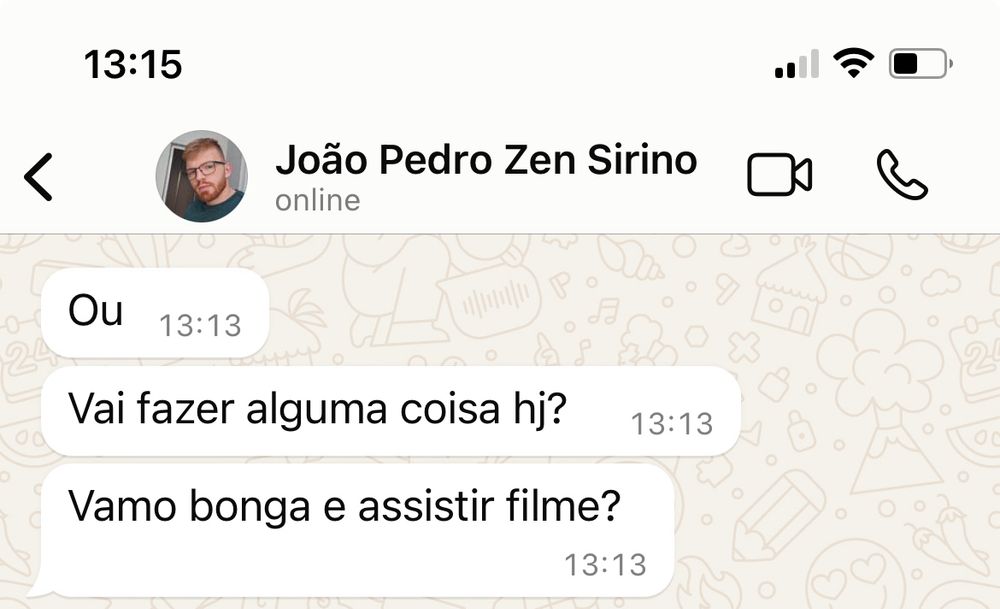1000x609 pixels.
Task: Select the Vamo bonga e assistir filme message
Action: click(x=357, y=531)
